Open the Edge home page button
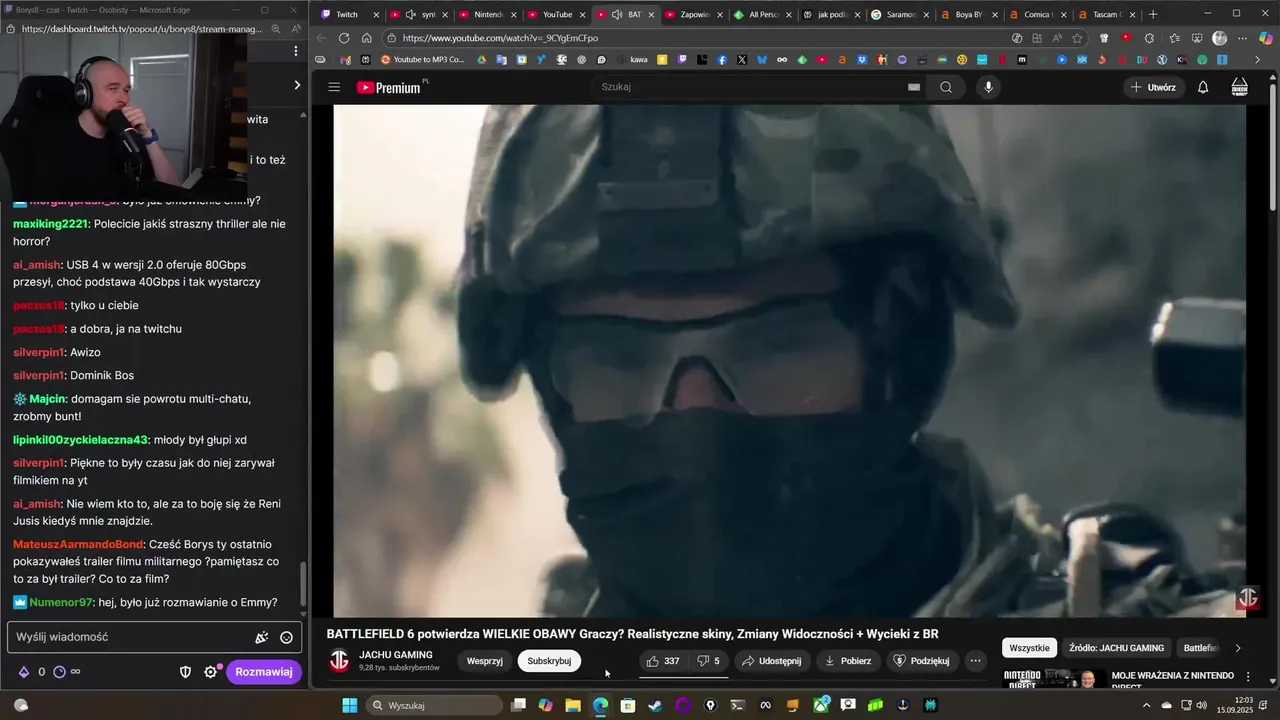The height and width of the screenshot is (720, 1280). pos(367,38)
